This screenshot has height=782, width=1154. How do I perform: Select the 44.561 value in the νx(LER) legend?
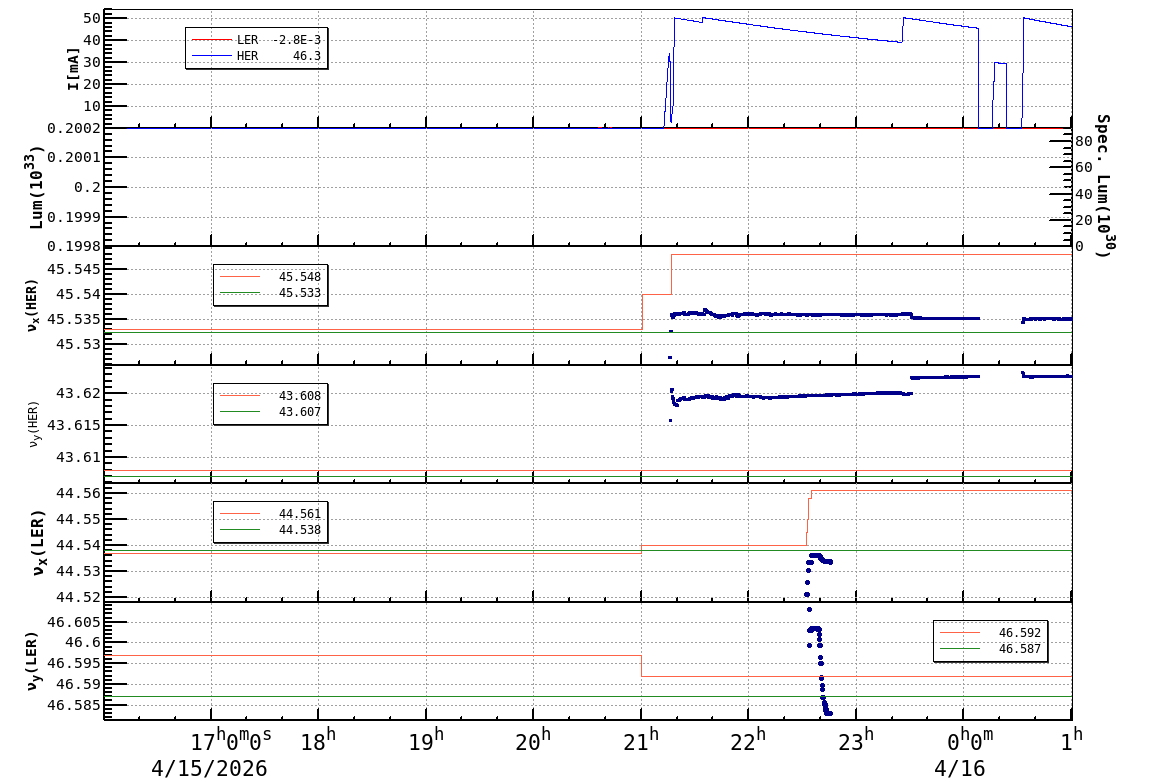(300, 513)
